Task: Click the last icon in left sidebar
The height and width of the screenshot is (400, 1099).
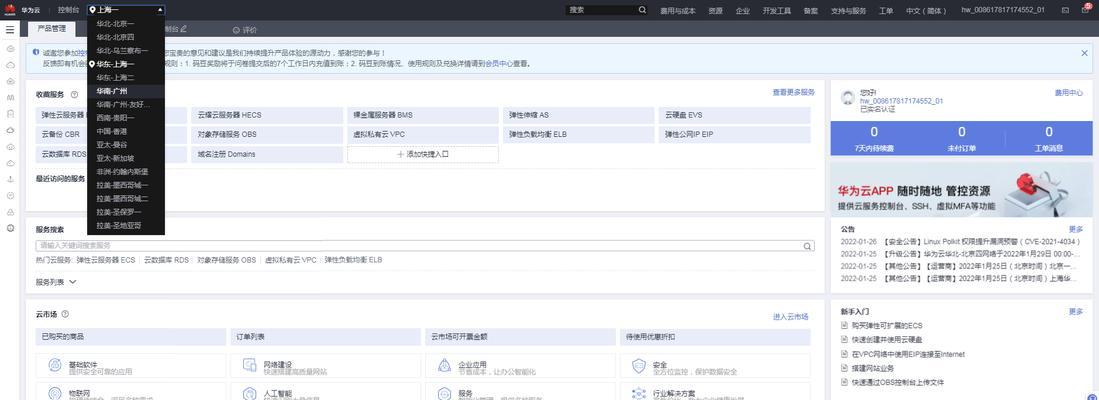Action: pos(11,228)
